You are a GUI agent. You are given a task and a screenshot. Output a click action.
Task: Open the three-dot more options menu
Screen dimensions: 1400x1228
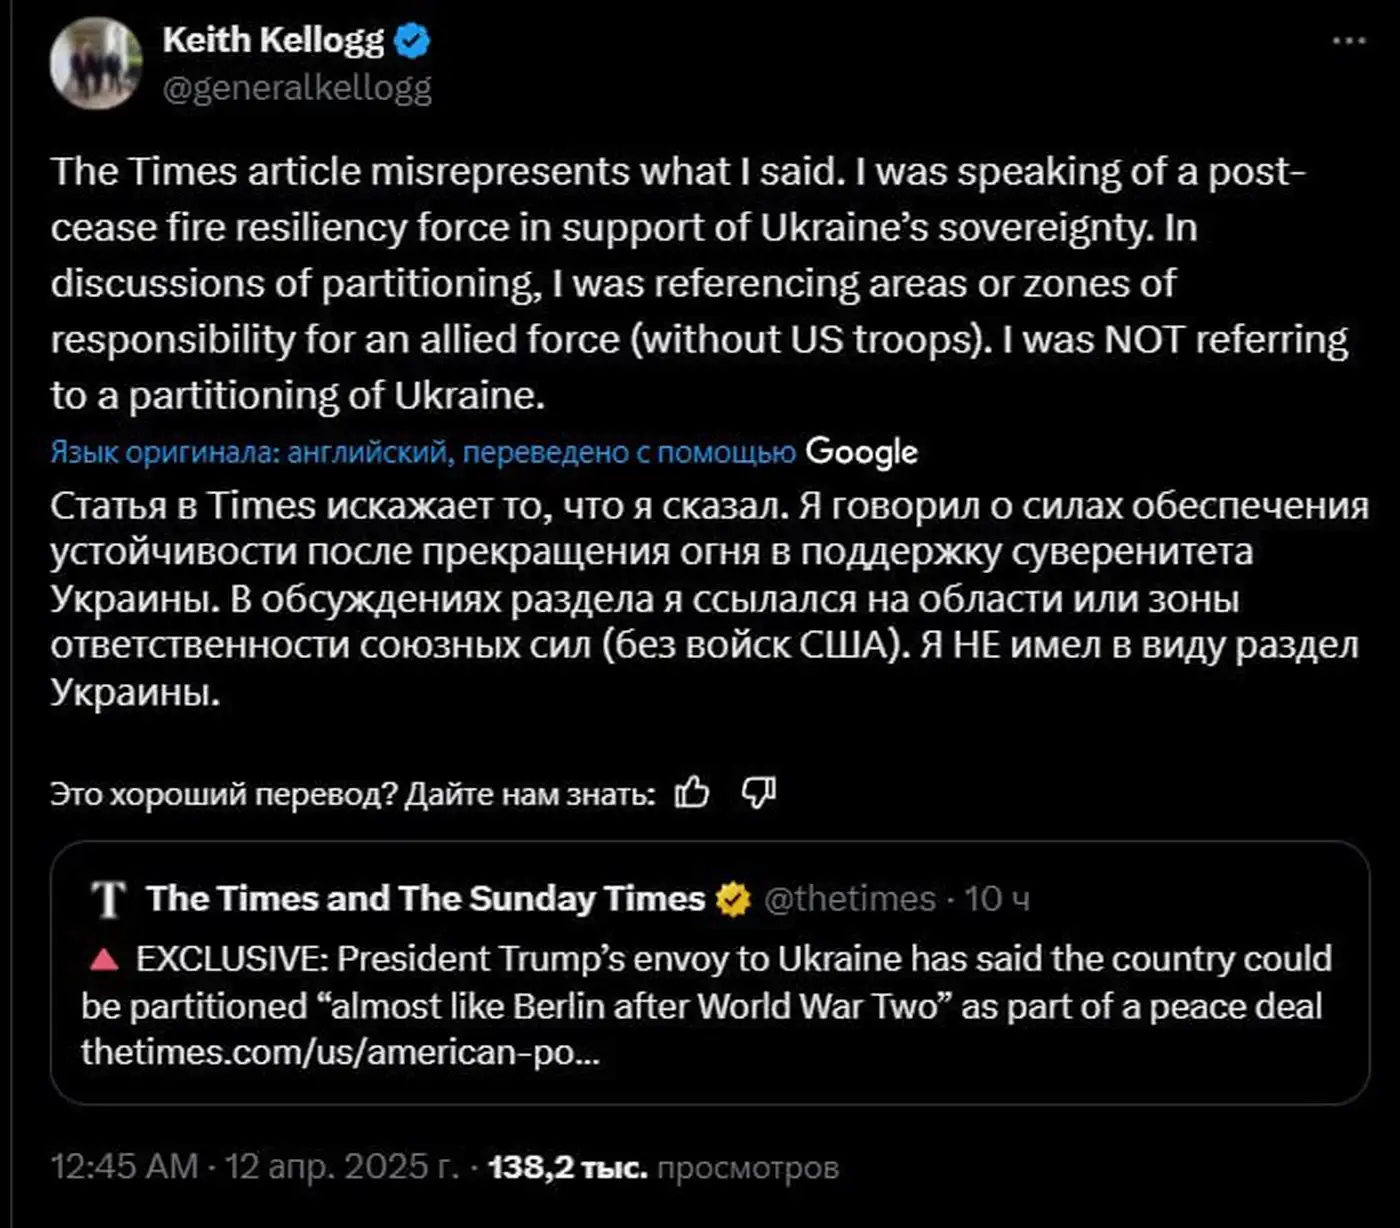point(1348,41)
